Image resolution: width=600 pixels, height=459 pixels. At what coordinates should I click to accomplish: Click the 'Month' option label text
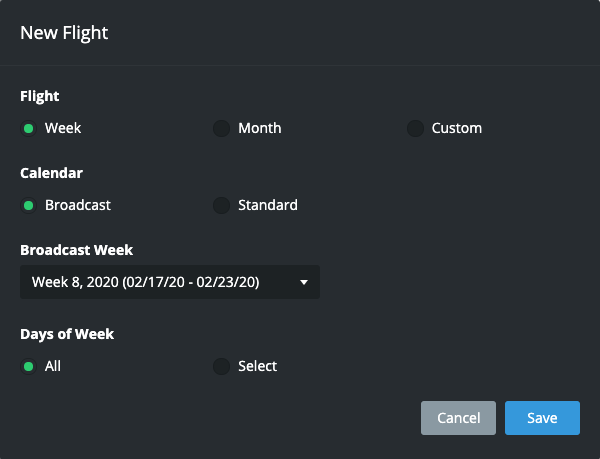[x=260, y=129]
